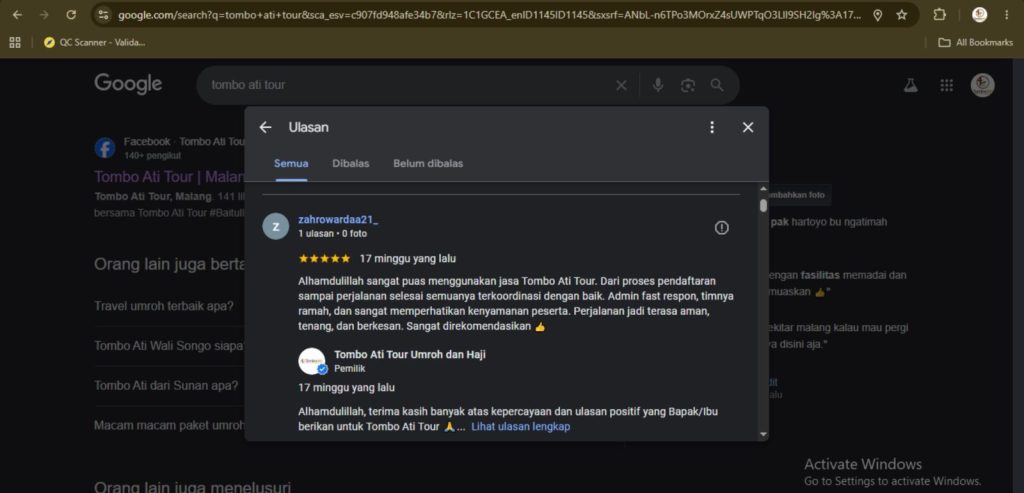Search by image with Lens icon
Image resolution: width=1024 pixels, height=493 pixels.
coord(688,86)
